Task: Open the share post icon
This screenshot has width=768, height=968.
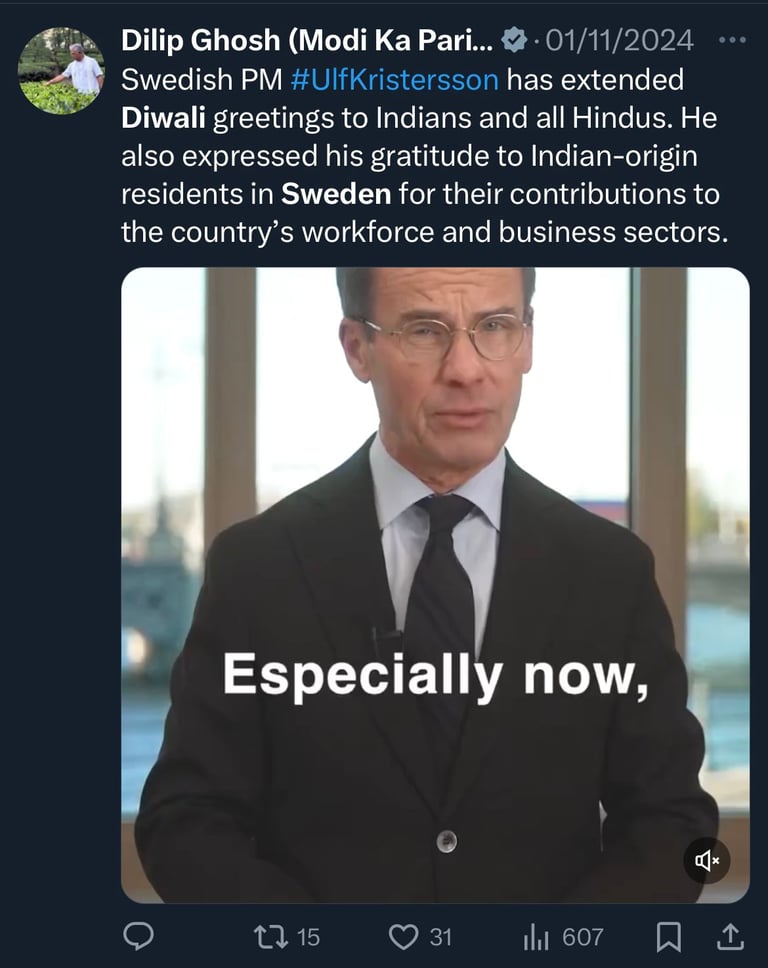Action: [x=731, y=936]
